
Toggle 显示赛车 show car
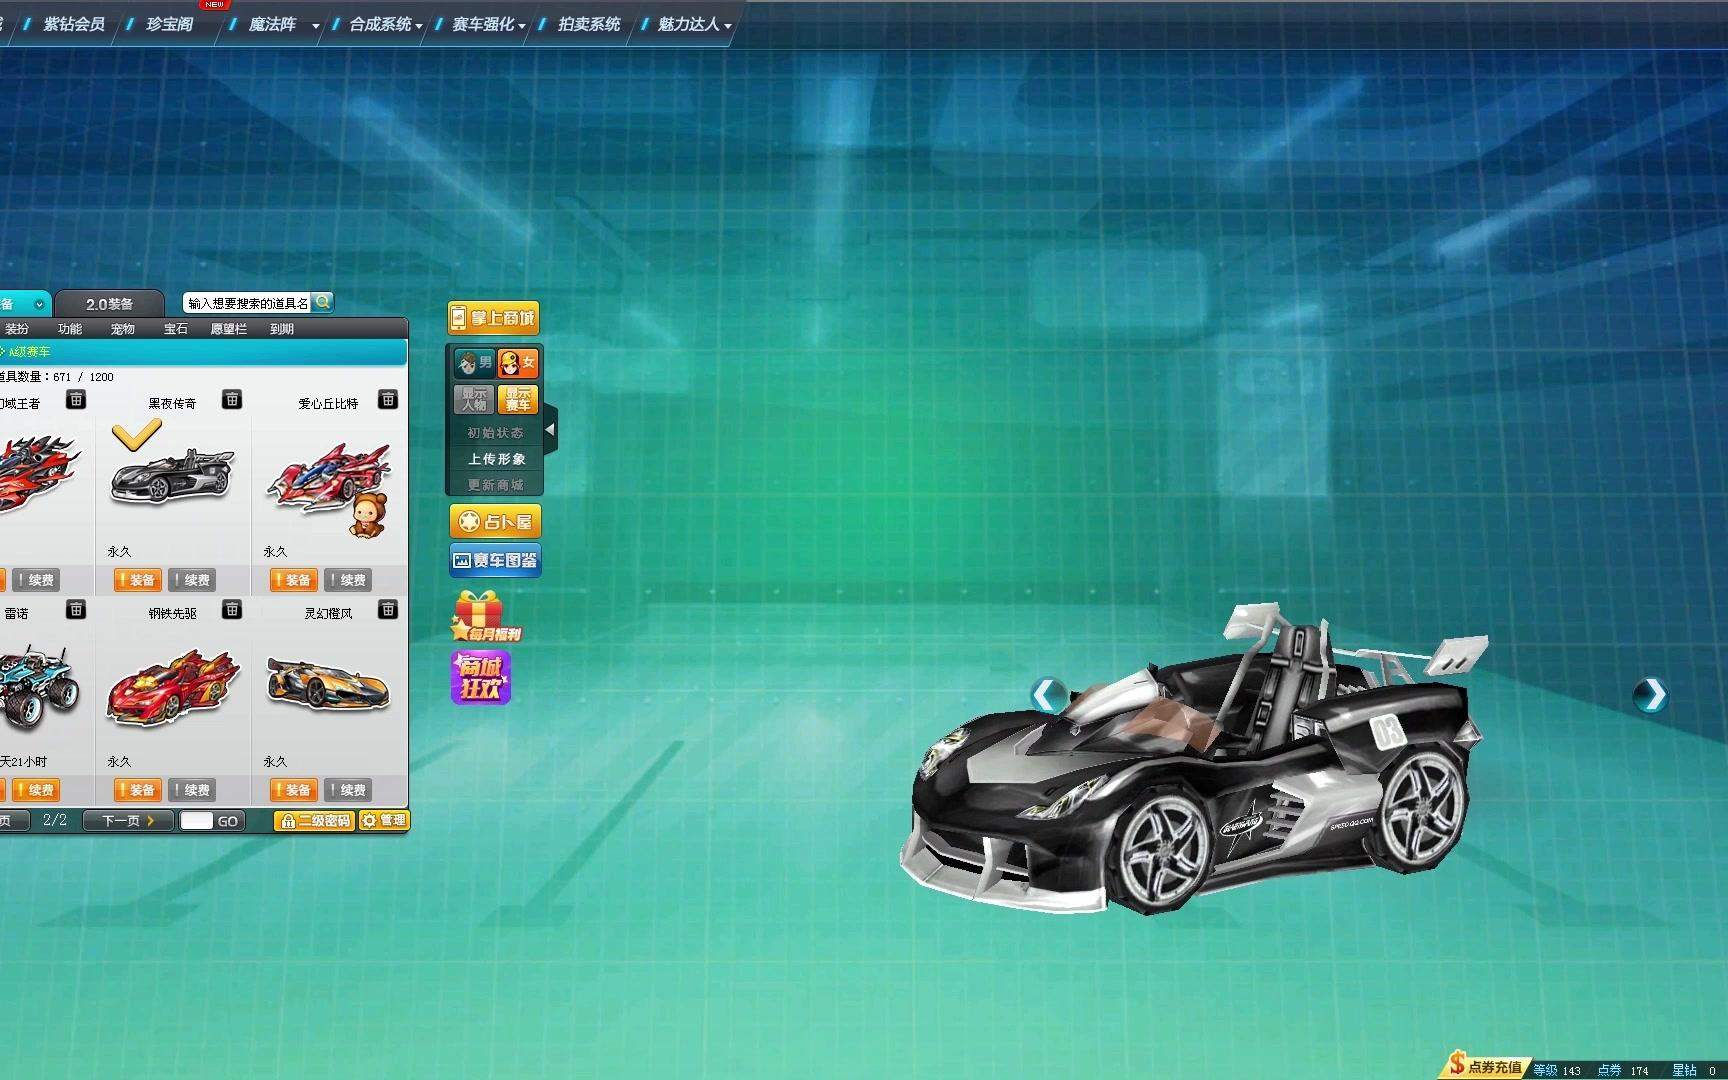pos(518,399)
